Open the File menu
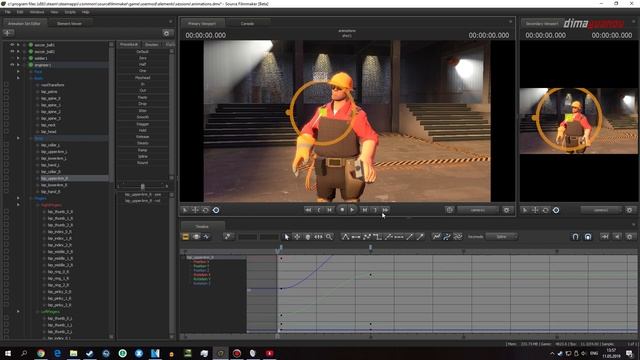The image size is (640, 360). [7, 12]
